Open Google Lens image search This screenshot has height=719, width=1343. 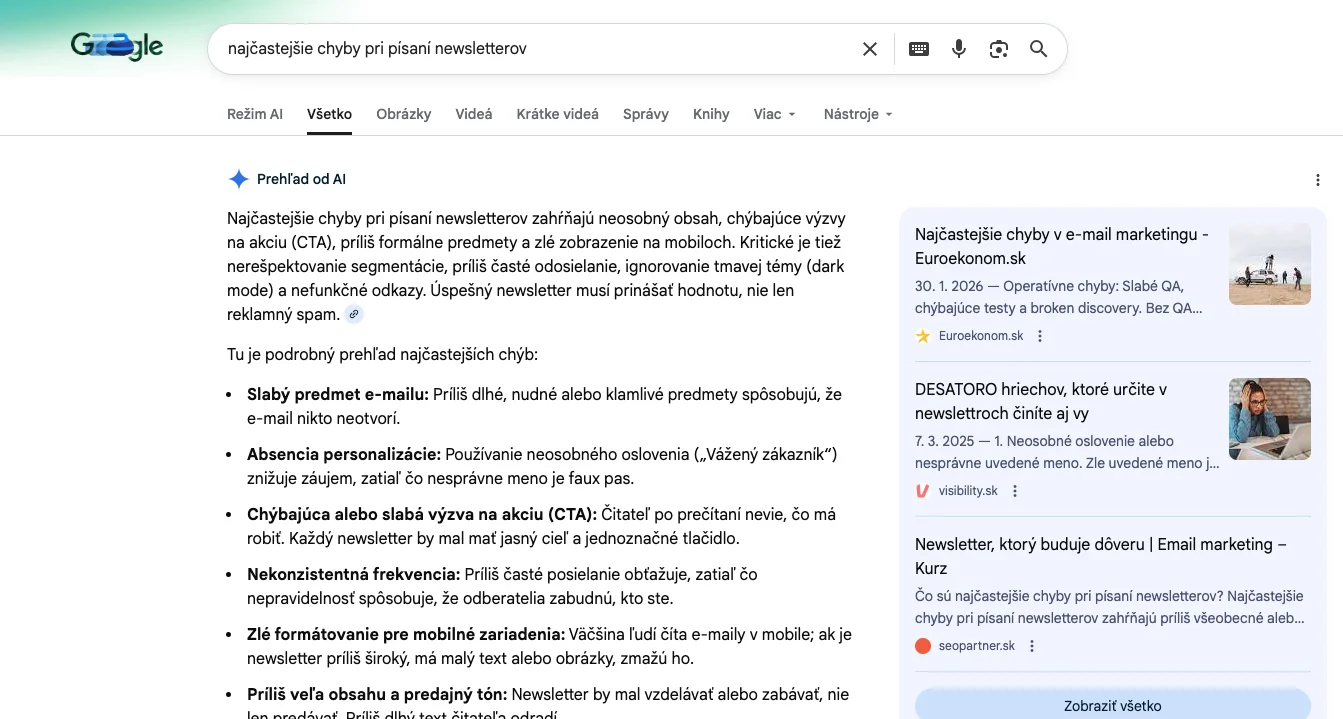998,49
